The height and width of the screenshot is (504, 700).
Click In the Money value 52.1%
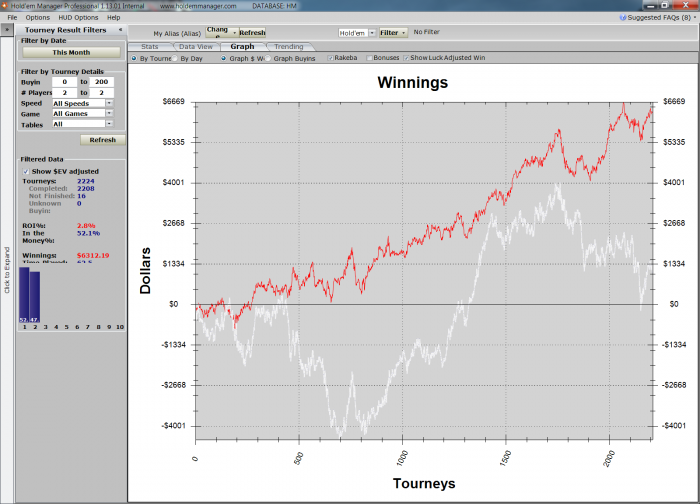coord(88,233)
